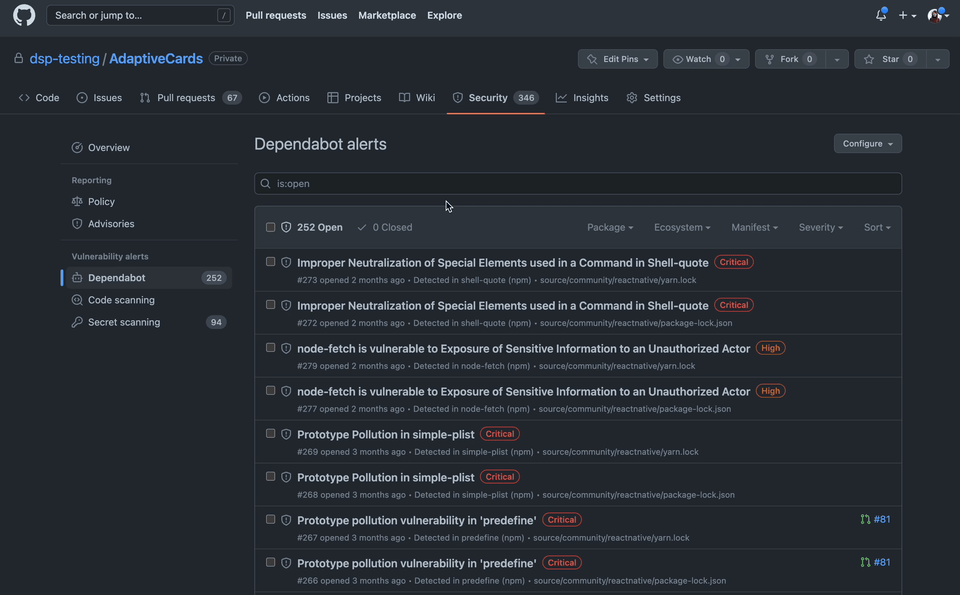This screenshot has width=960, height=595.
Task: Open Secret scanning in the sidebar
Action: [x=148, y=322]
